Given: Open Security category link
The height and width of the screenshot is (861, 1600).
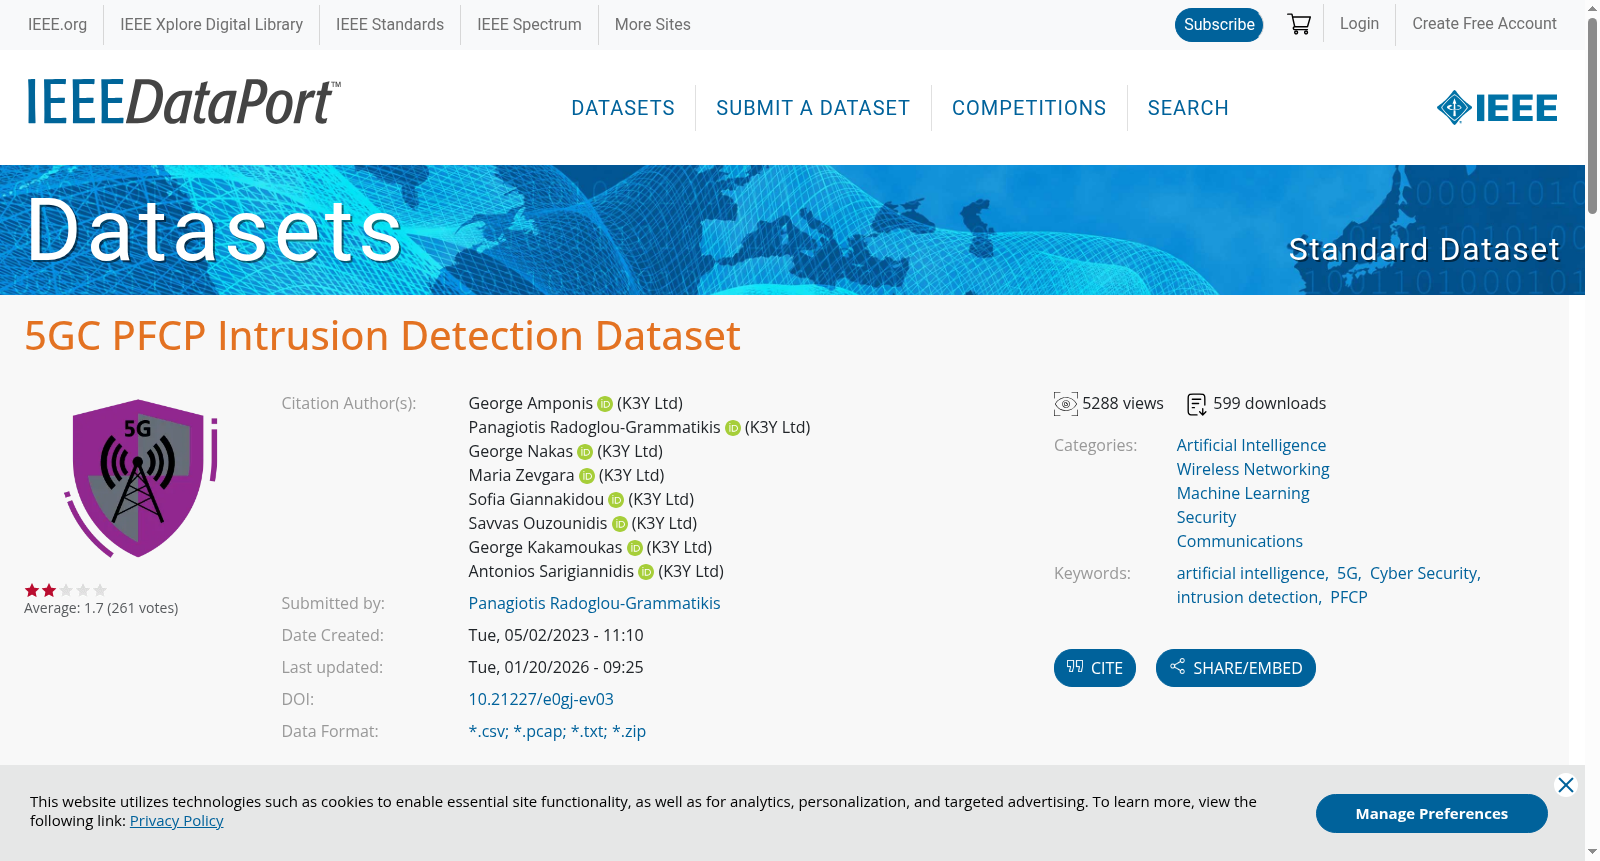Looking at the screenshot, I should click(1206, 518).
